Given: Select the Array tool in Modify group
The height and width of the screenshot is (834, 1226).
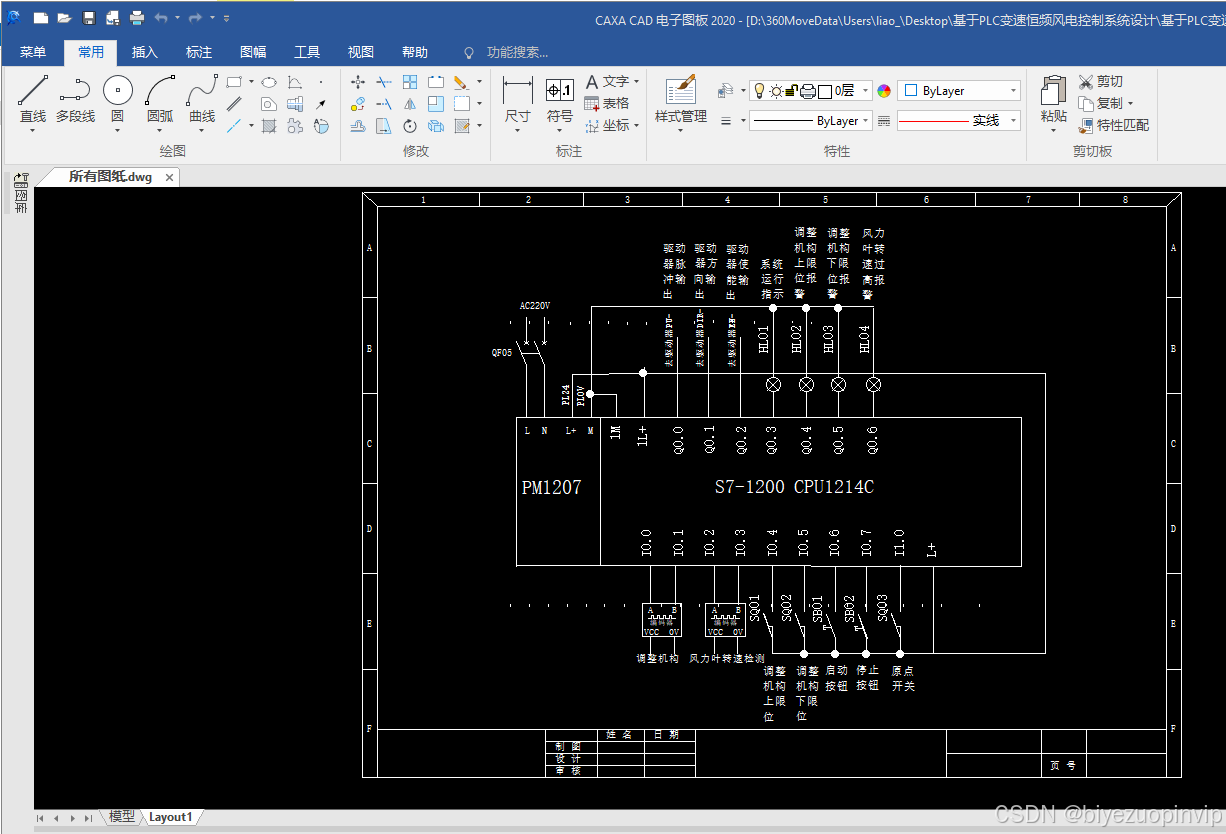Looking at the screenshot, I should tap(410, 82).
